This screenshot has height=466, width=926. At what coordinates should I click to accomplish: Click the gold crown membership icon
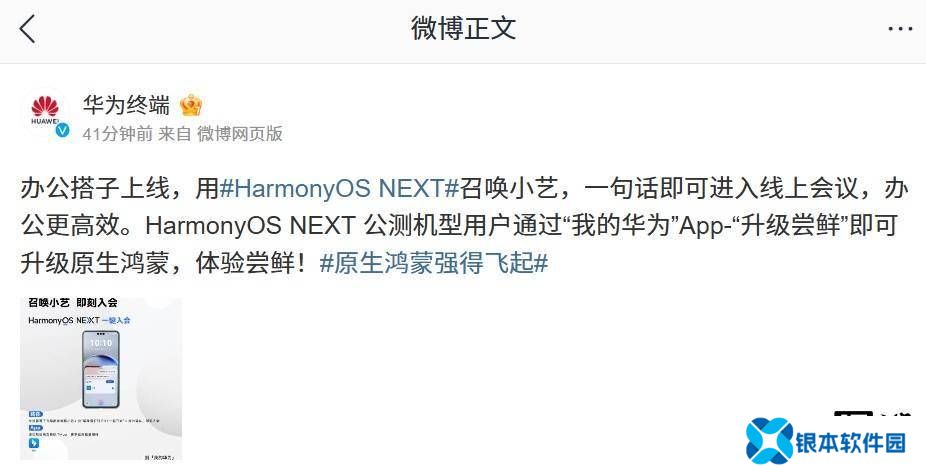point(190,105)
